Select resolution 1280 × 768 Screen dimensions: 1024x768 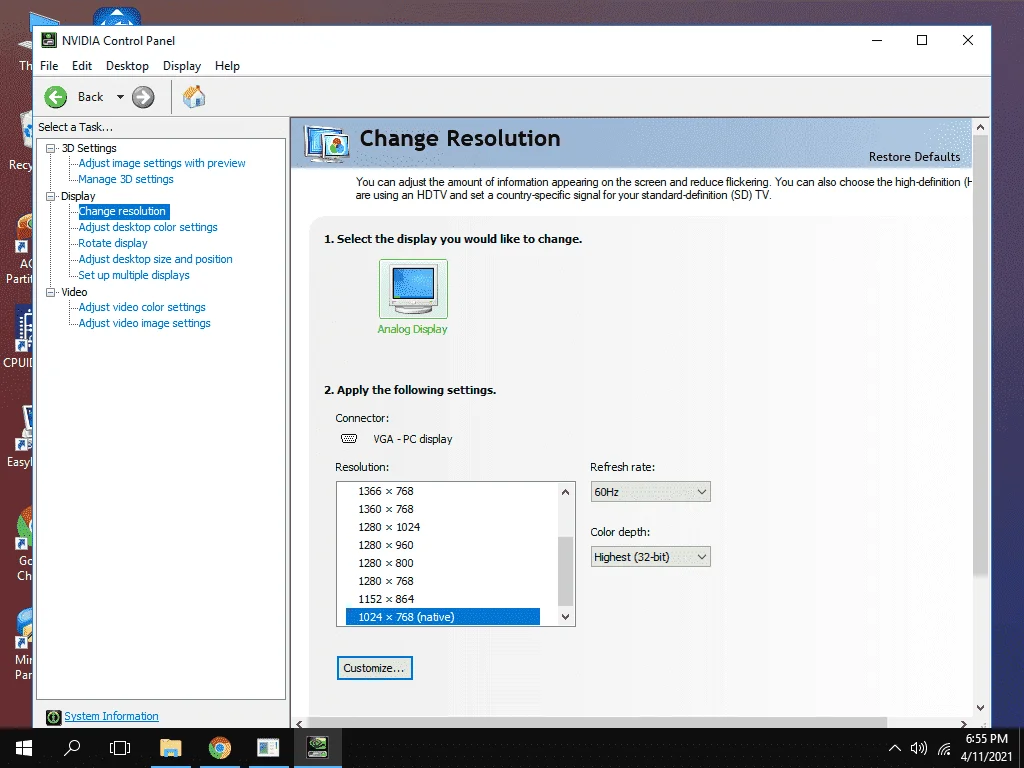tap(386, 581)
